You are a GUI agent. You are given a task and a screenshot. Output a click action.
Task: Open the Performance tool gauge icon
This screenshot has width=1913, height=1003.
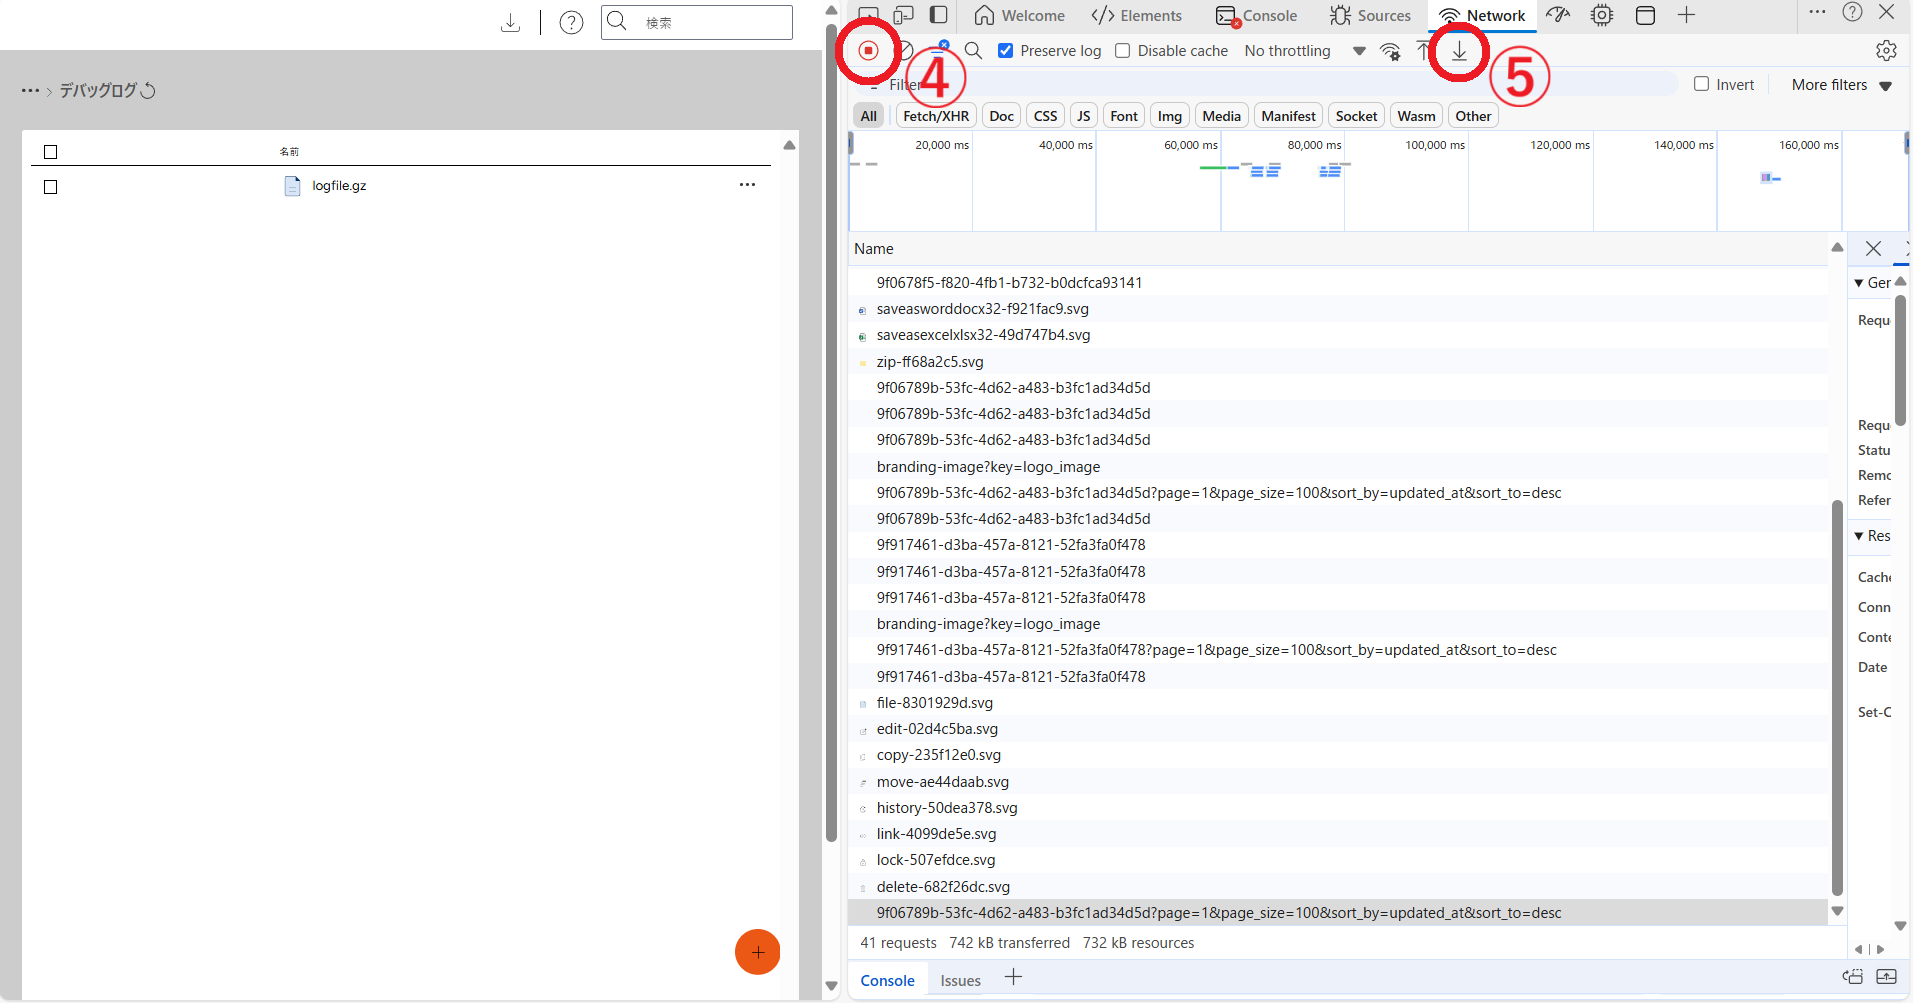coord(1558,15)
